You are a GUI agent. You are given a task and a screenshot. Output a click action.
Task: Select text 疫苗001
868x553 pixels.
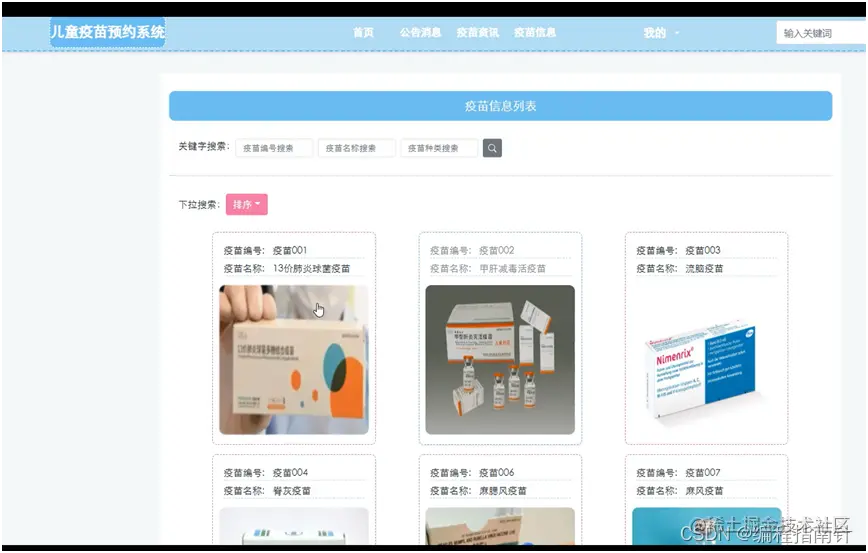click(290, 250)
